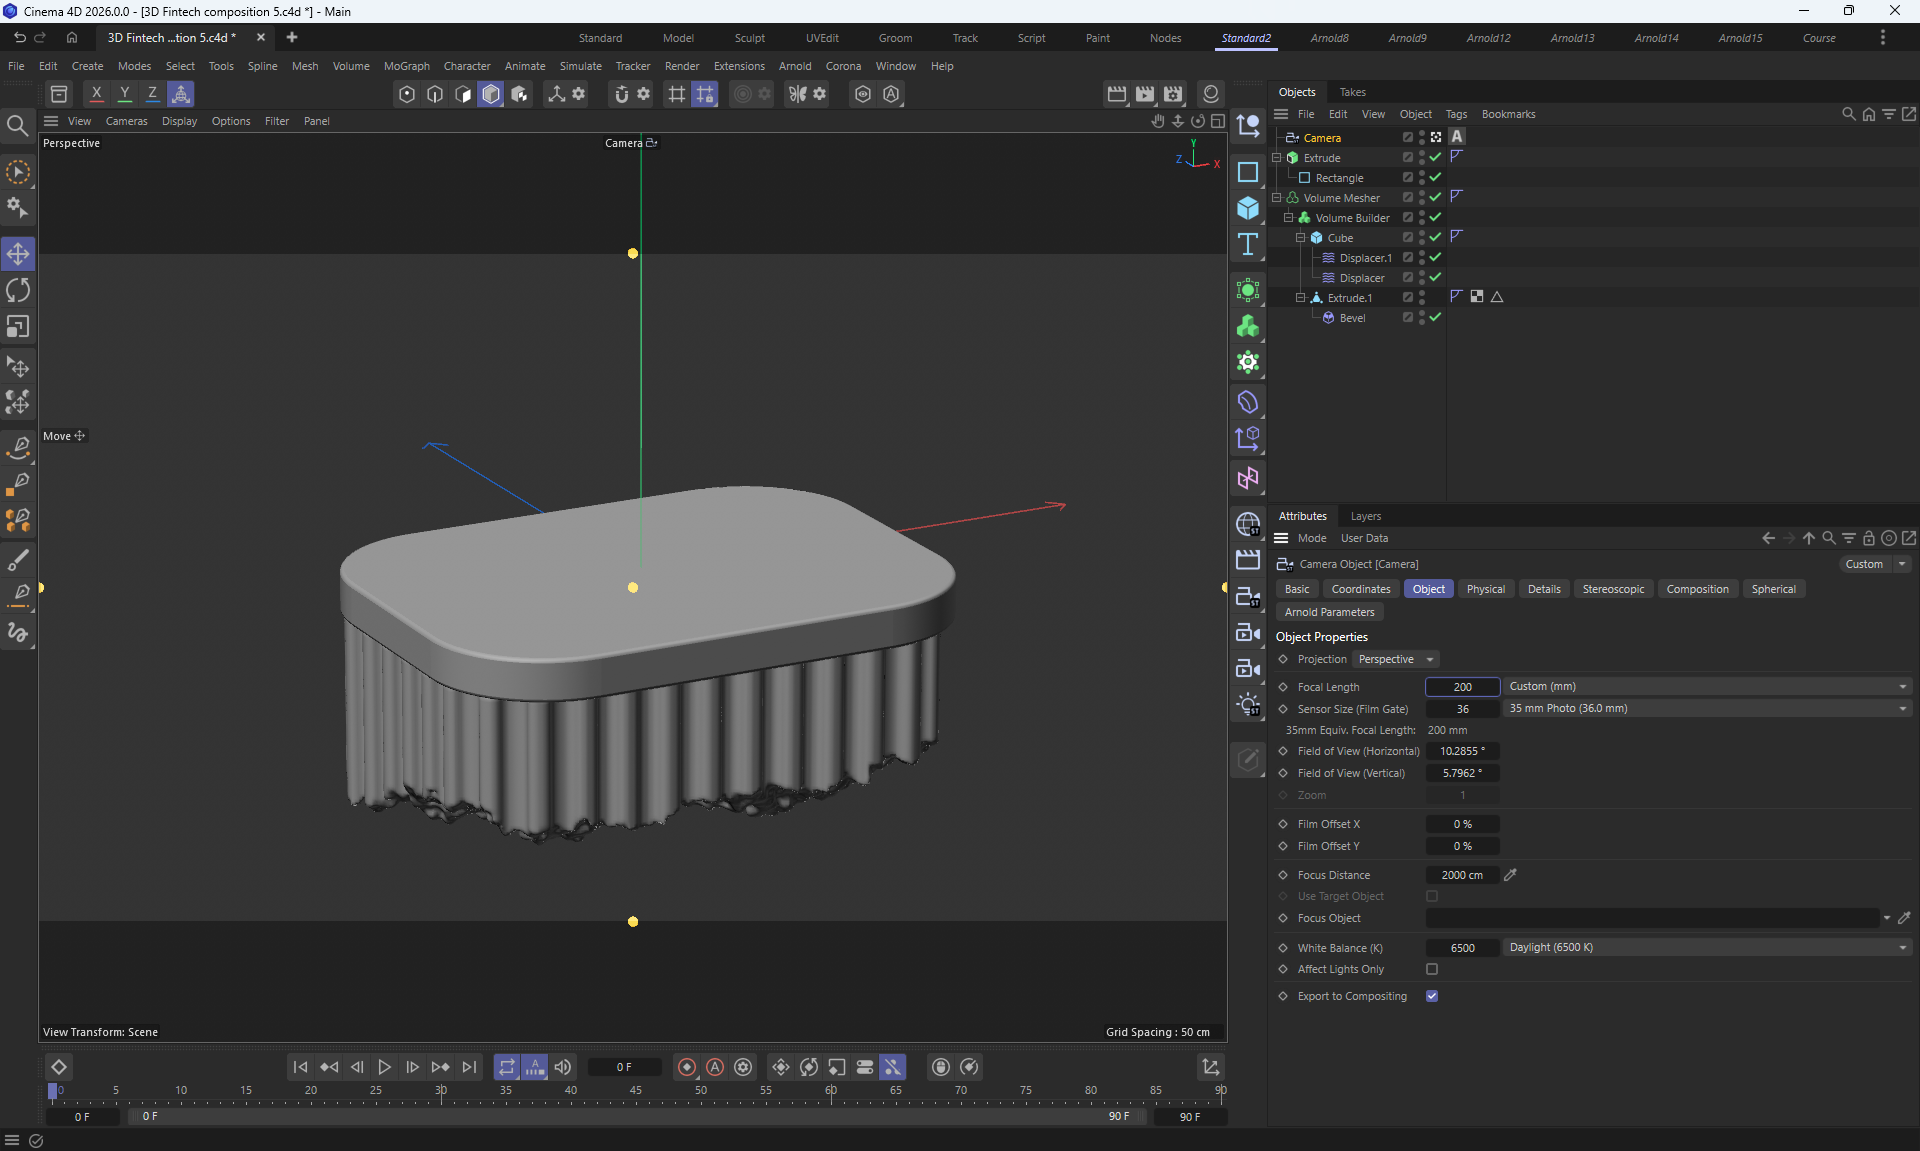Enable the Affect Lights Only checkbox
Image resolution: width=1920 pixels, height=1151 pixels.
[1432, 969]
